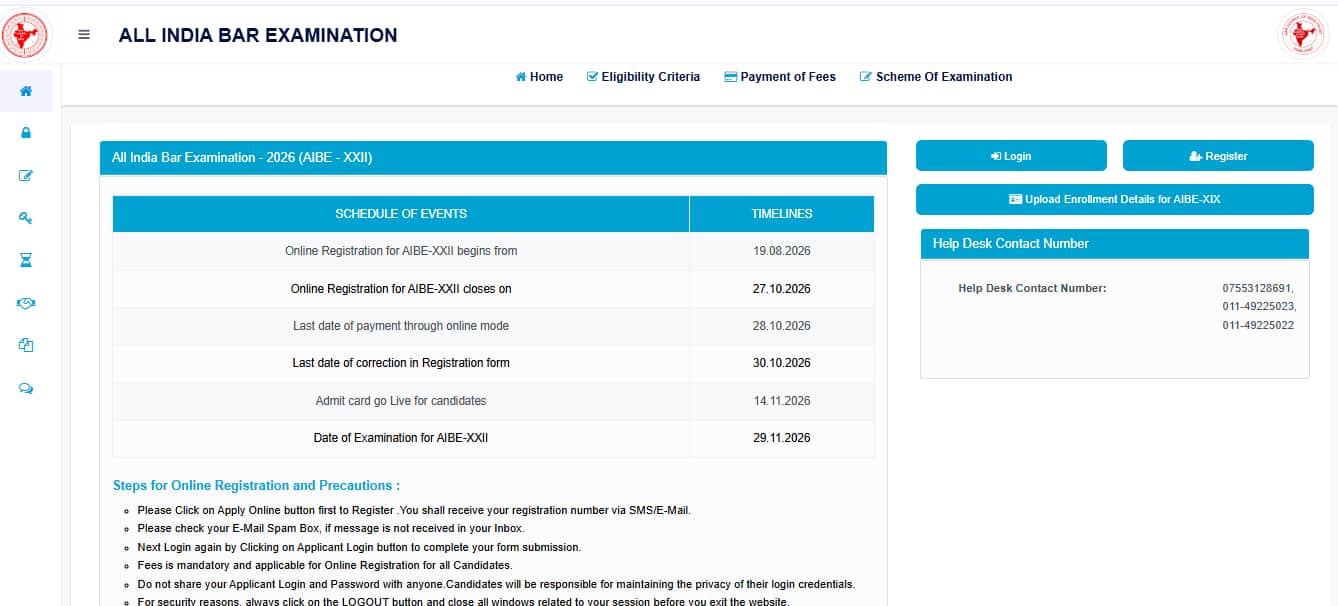Click the Help Desk Contact Number panel heading

(1115, 244)
